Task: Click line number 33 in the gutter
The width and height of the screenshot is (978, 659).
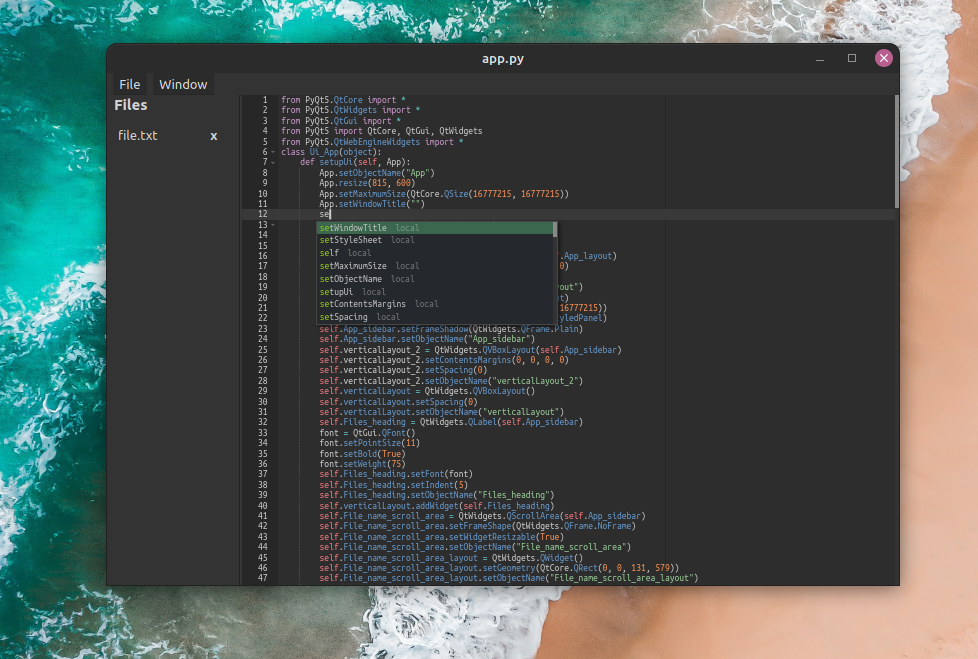Action: point(263,433)
